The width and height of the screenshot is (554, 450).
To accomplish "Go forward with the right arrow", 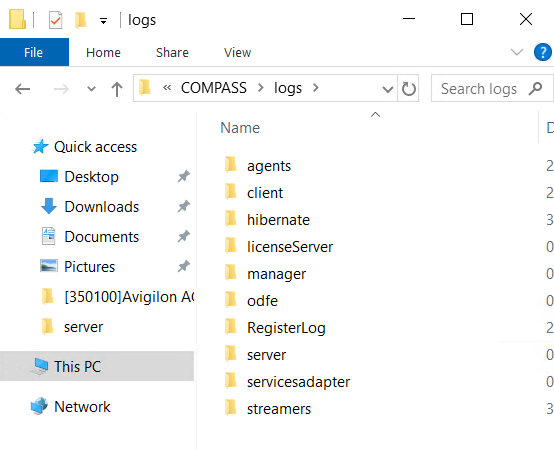I will point(61,89).
